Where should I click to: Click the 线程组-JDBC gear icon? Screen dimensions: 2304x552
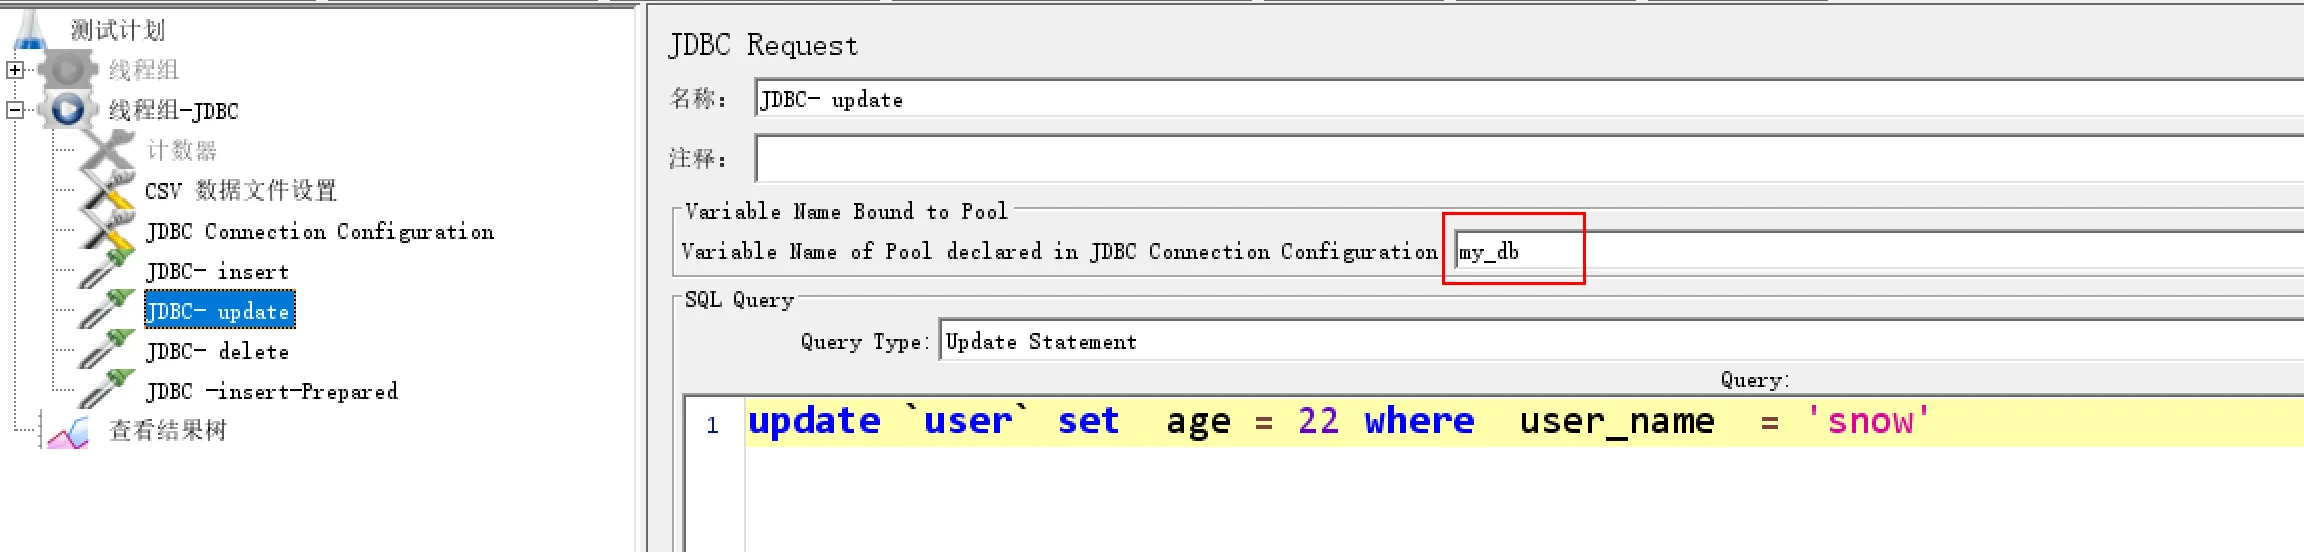[67, 110]
